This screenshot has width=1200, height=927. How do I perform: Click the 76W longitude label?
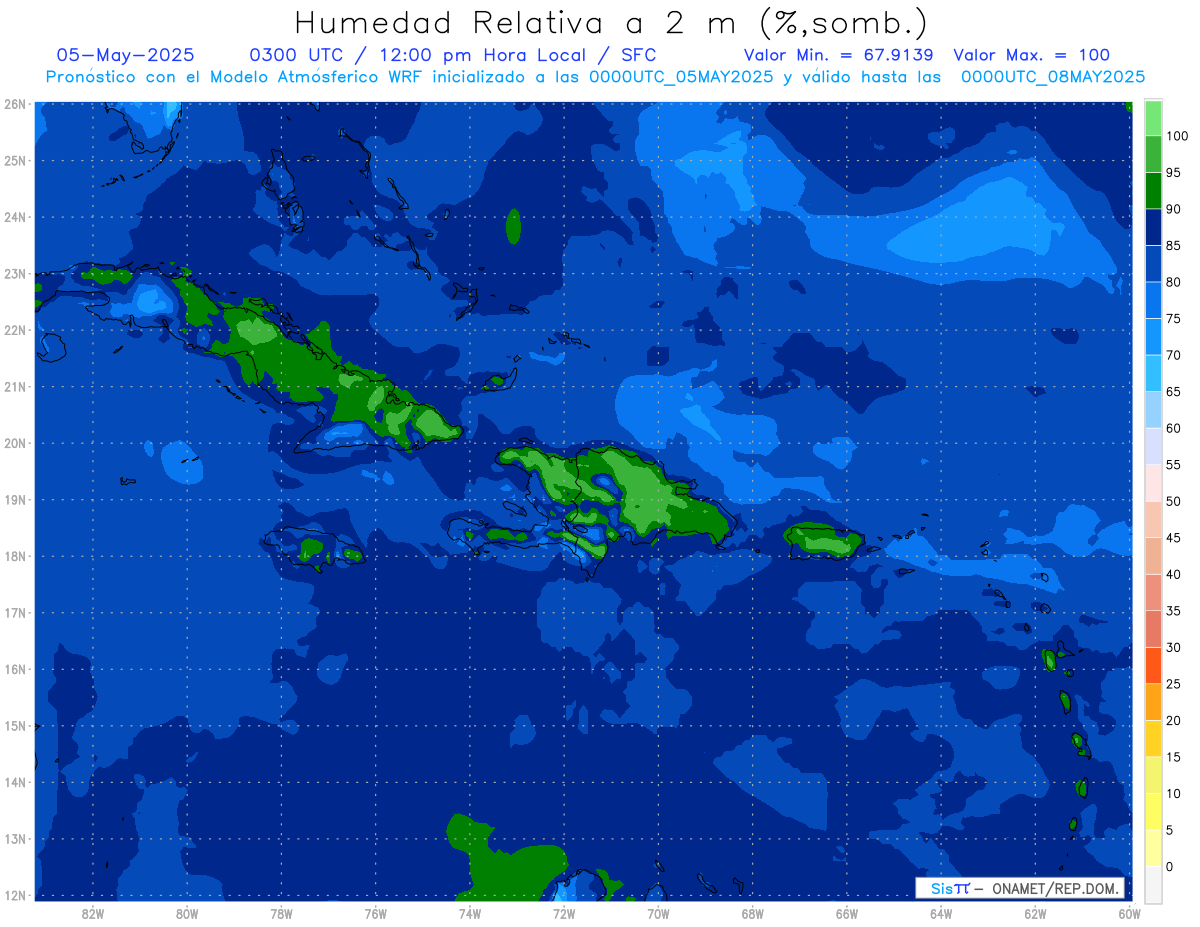(x=376, y=914)
